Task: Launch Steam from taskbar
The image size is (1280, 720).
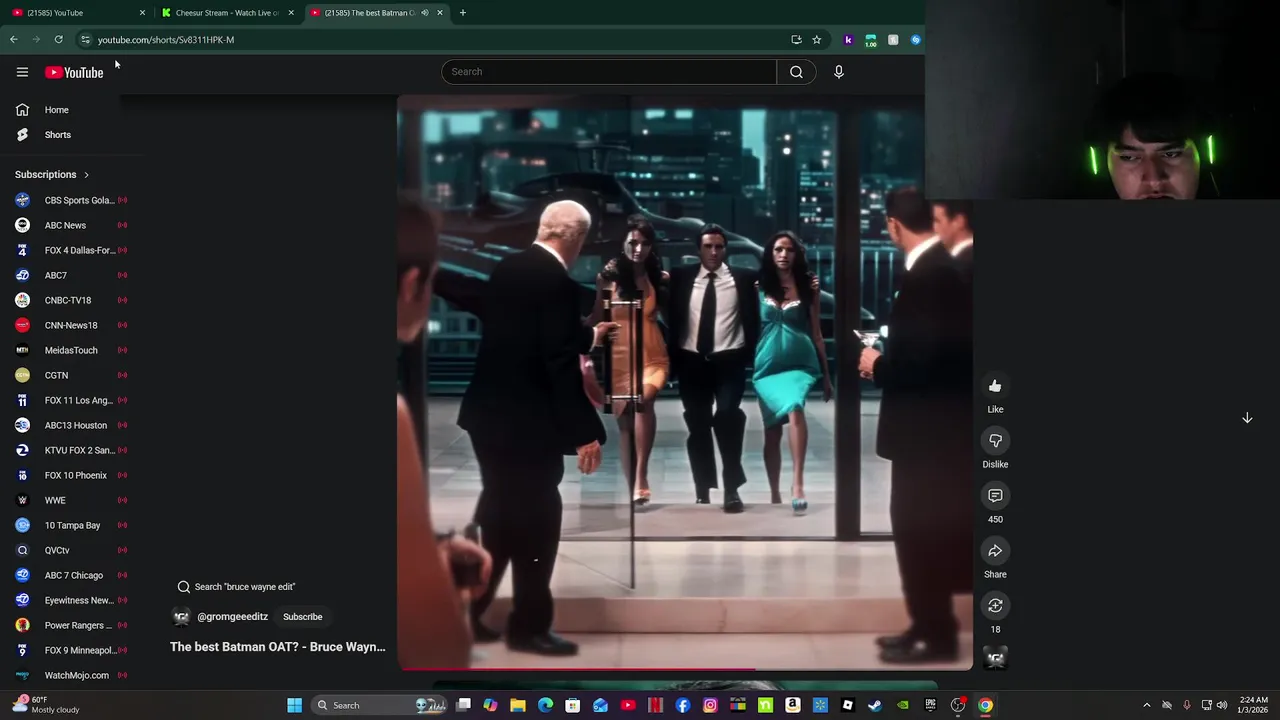Action: [x=875, y=705]
